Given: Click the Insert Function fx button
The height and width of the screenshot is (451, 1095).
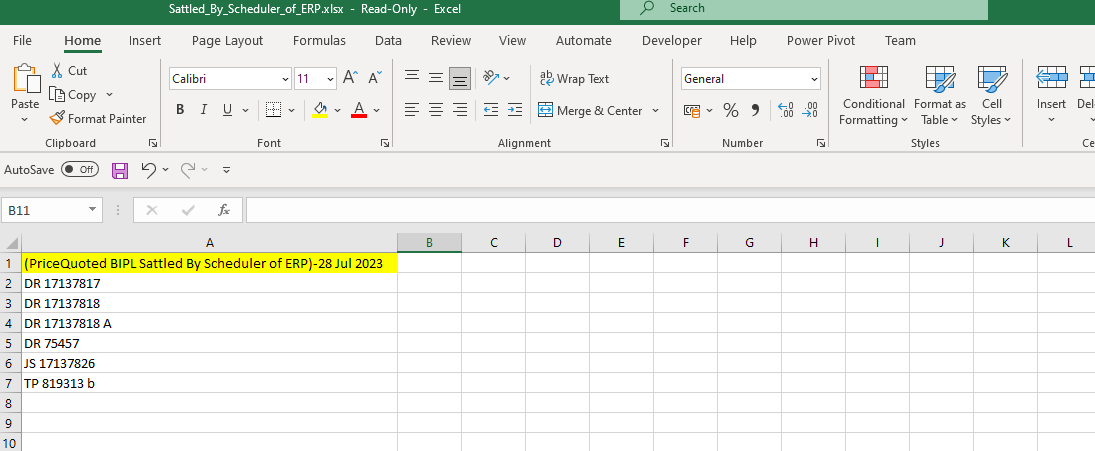Looking at the screenshot, I should coord(224,210).
